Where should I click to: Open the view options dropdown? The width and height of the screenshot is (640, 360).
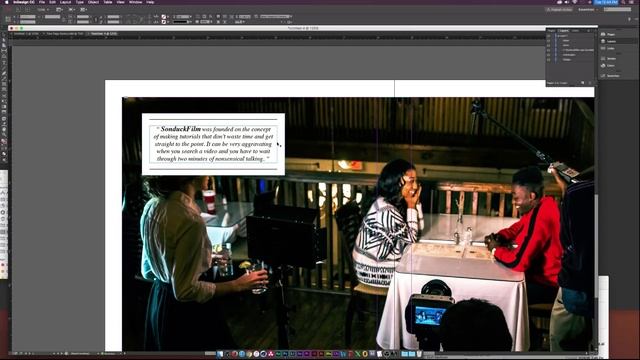(59, 9)
